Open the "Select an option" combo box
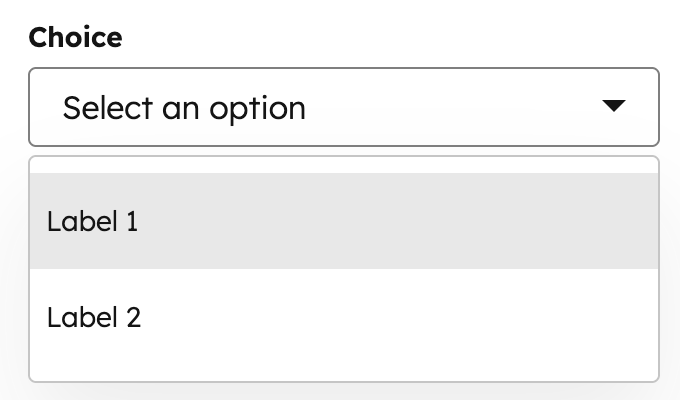The image size is (680, 400). tap(344, 107)
